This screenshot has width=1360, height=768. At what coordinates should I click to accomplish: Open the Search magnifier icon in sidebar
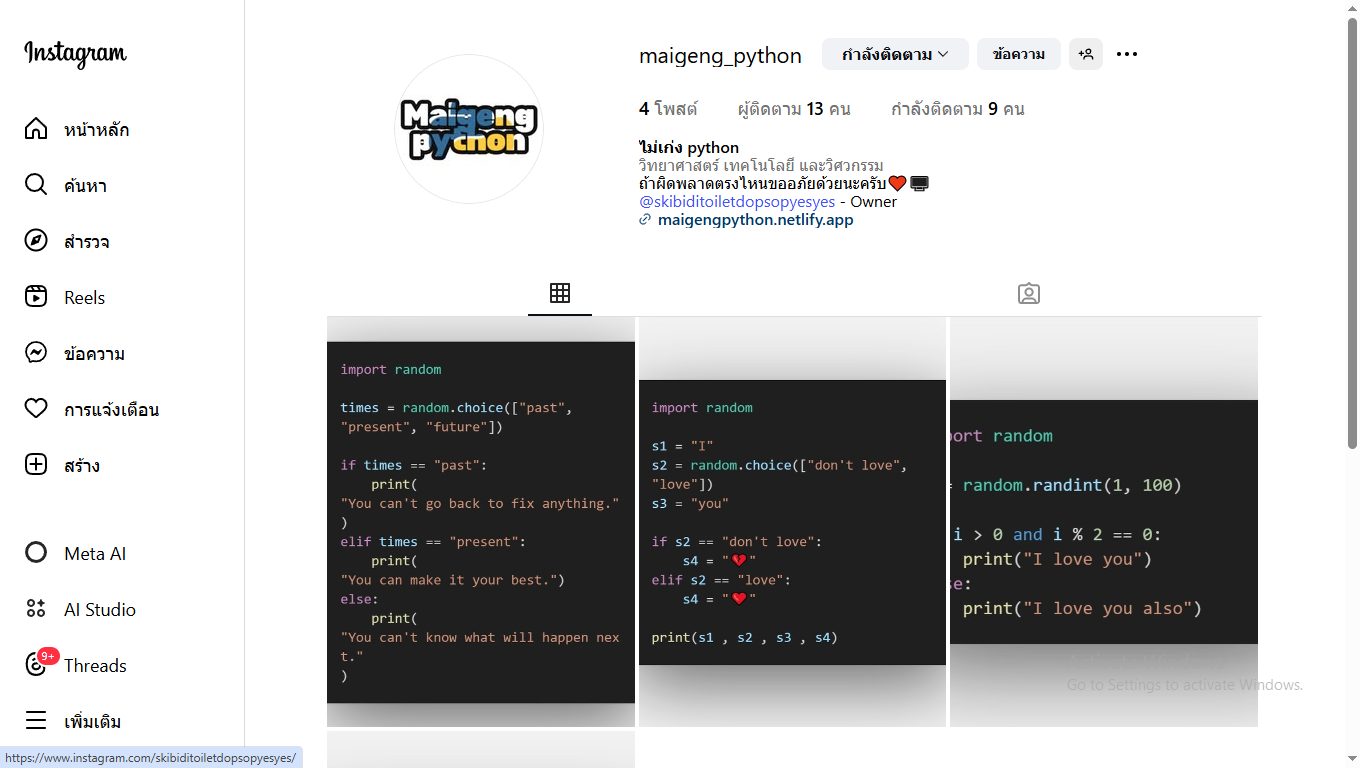(36, 185)
